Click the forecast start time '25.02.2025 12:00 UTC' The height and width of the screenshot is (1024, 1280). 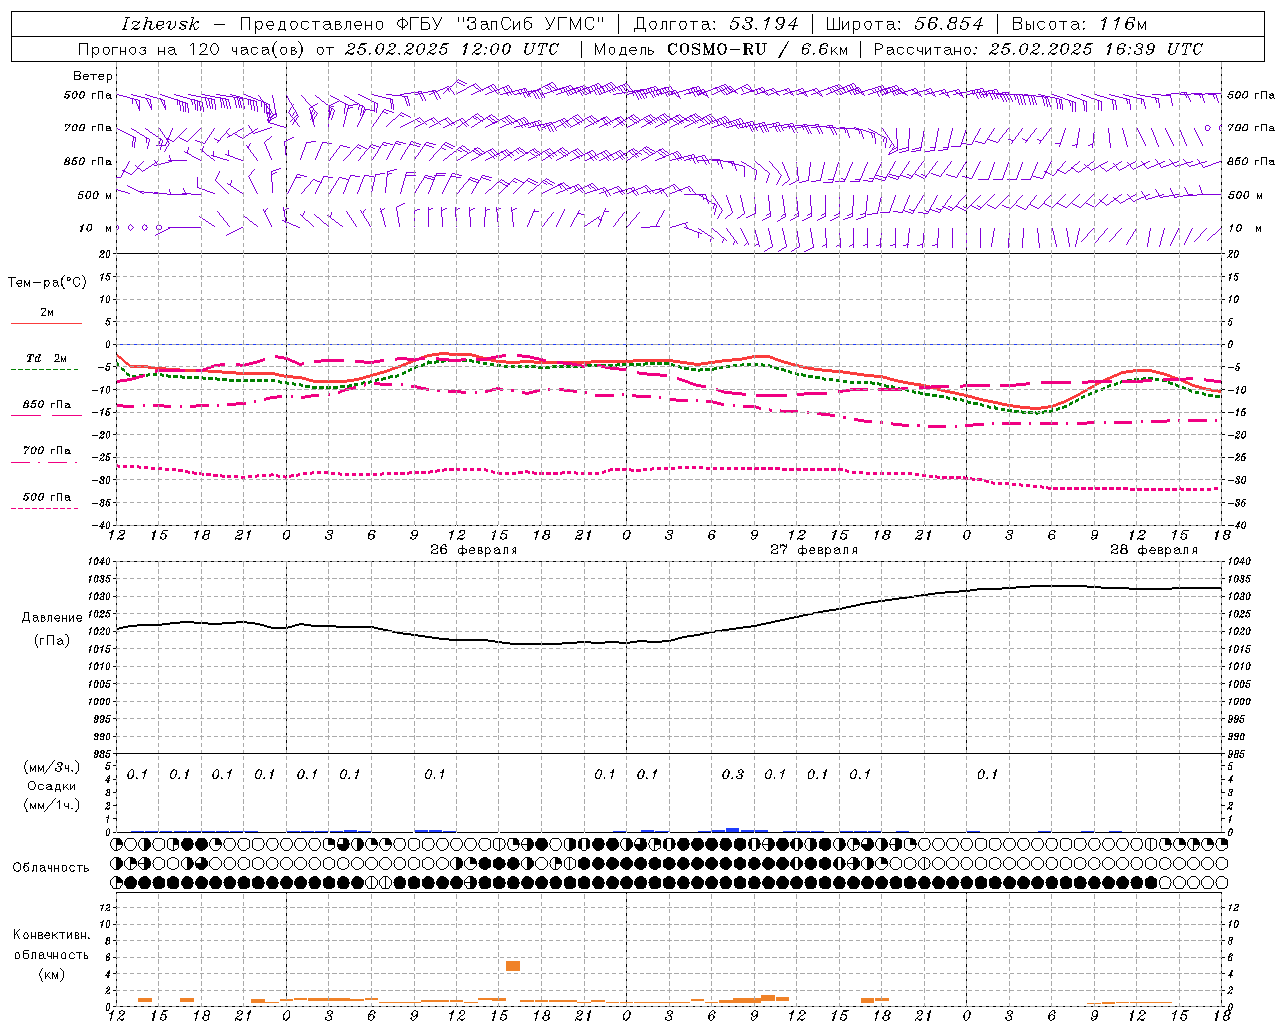[x=452, y=49]
